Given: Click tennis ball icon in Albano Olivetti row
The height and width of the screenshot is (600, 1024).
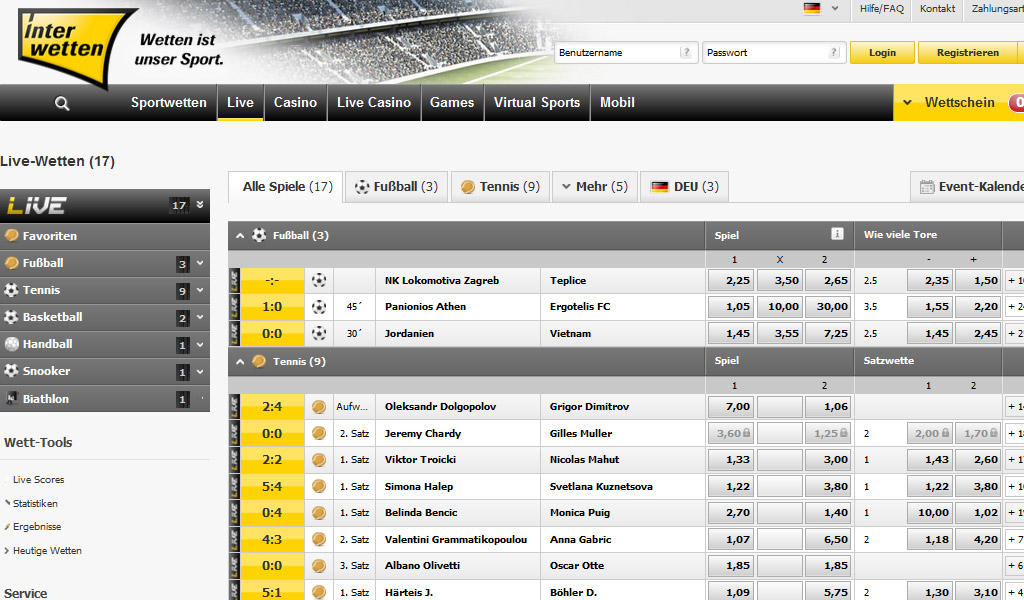Looking at the screenshot, I should [x=319, y=565].
